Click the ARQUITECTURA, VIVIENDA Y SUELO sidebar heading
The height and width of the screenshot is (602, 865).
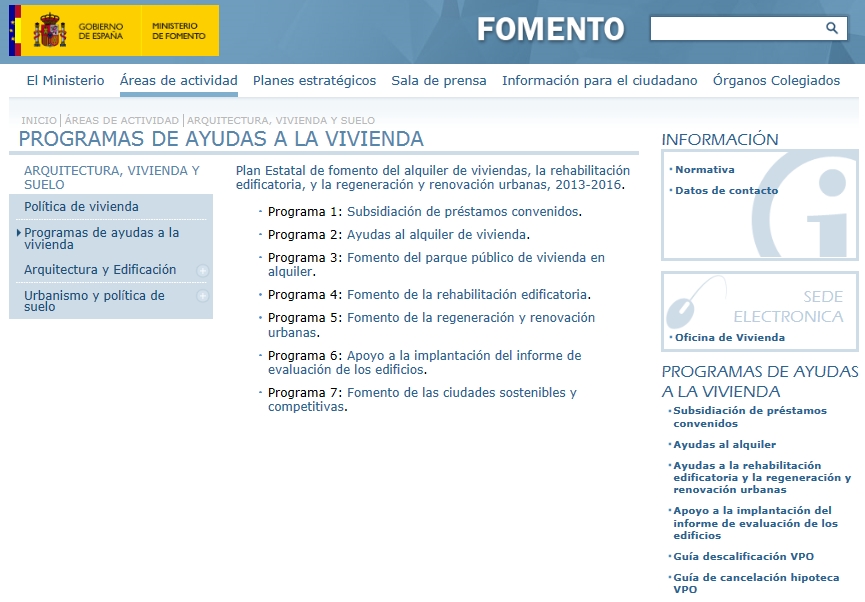112,178
